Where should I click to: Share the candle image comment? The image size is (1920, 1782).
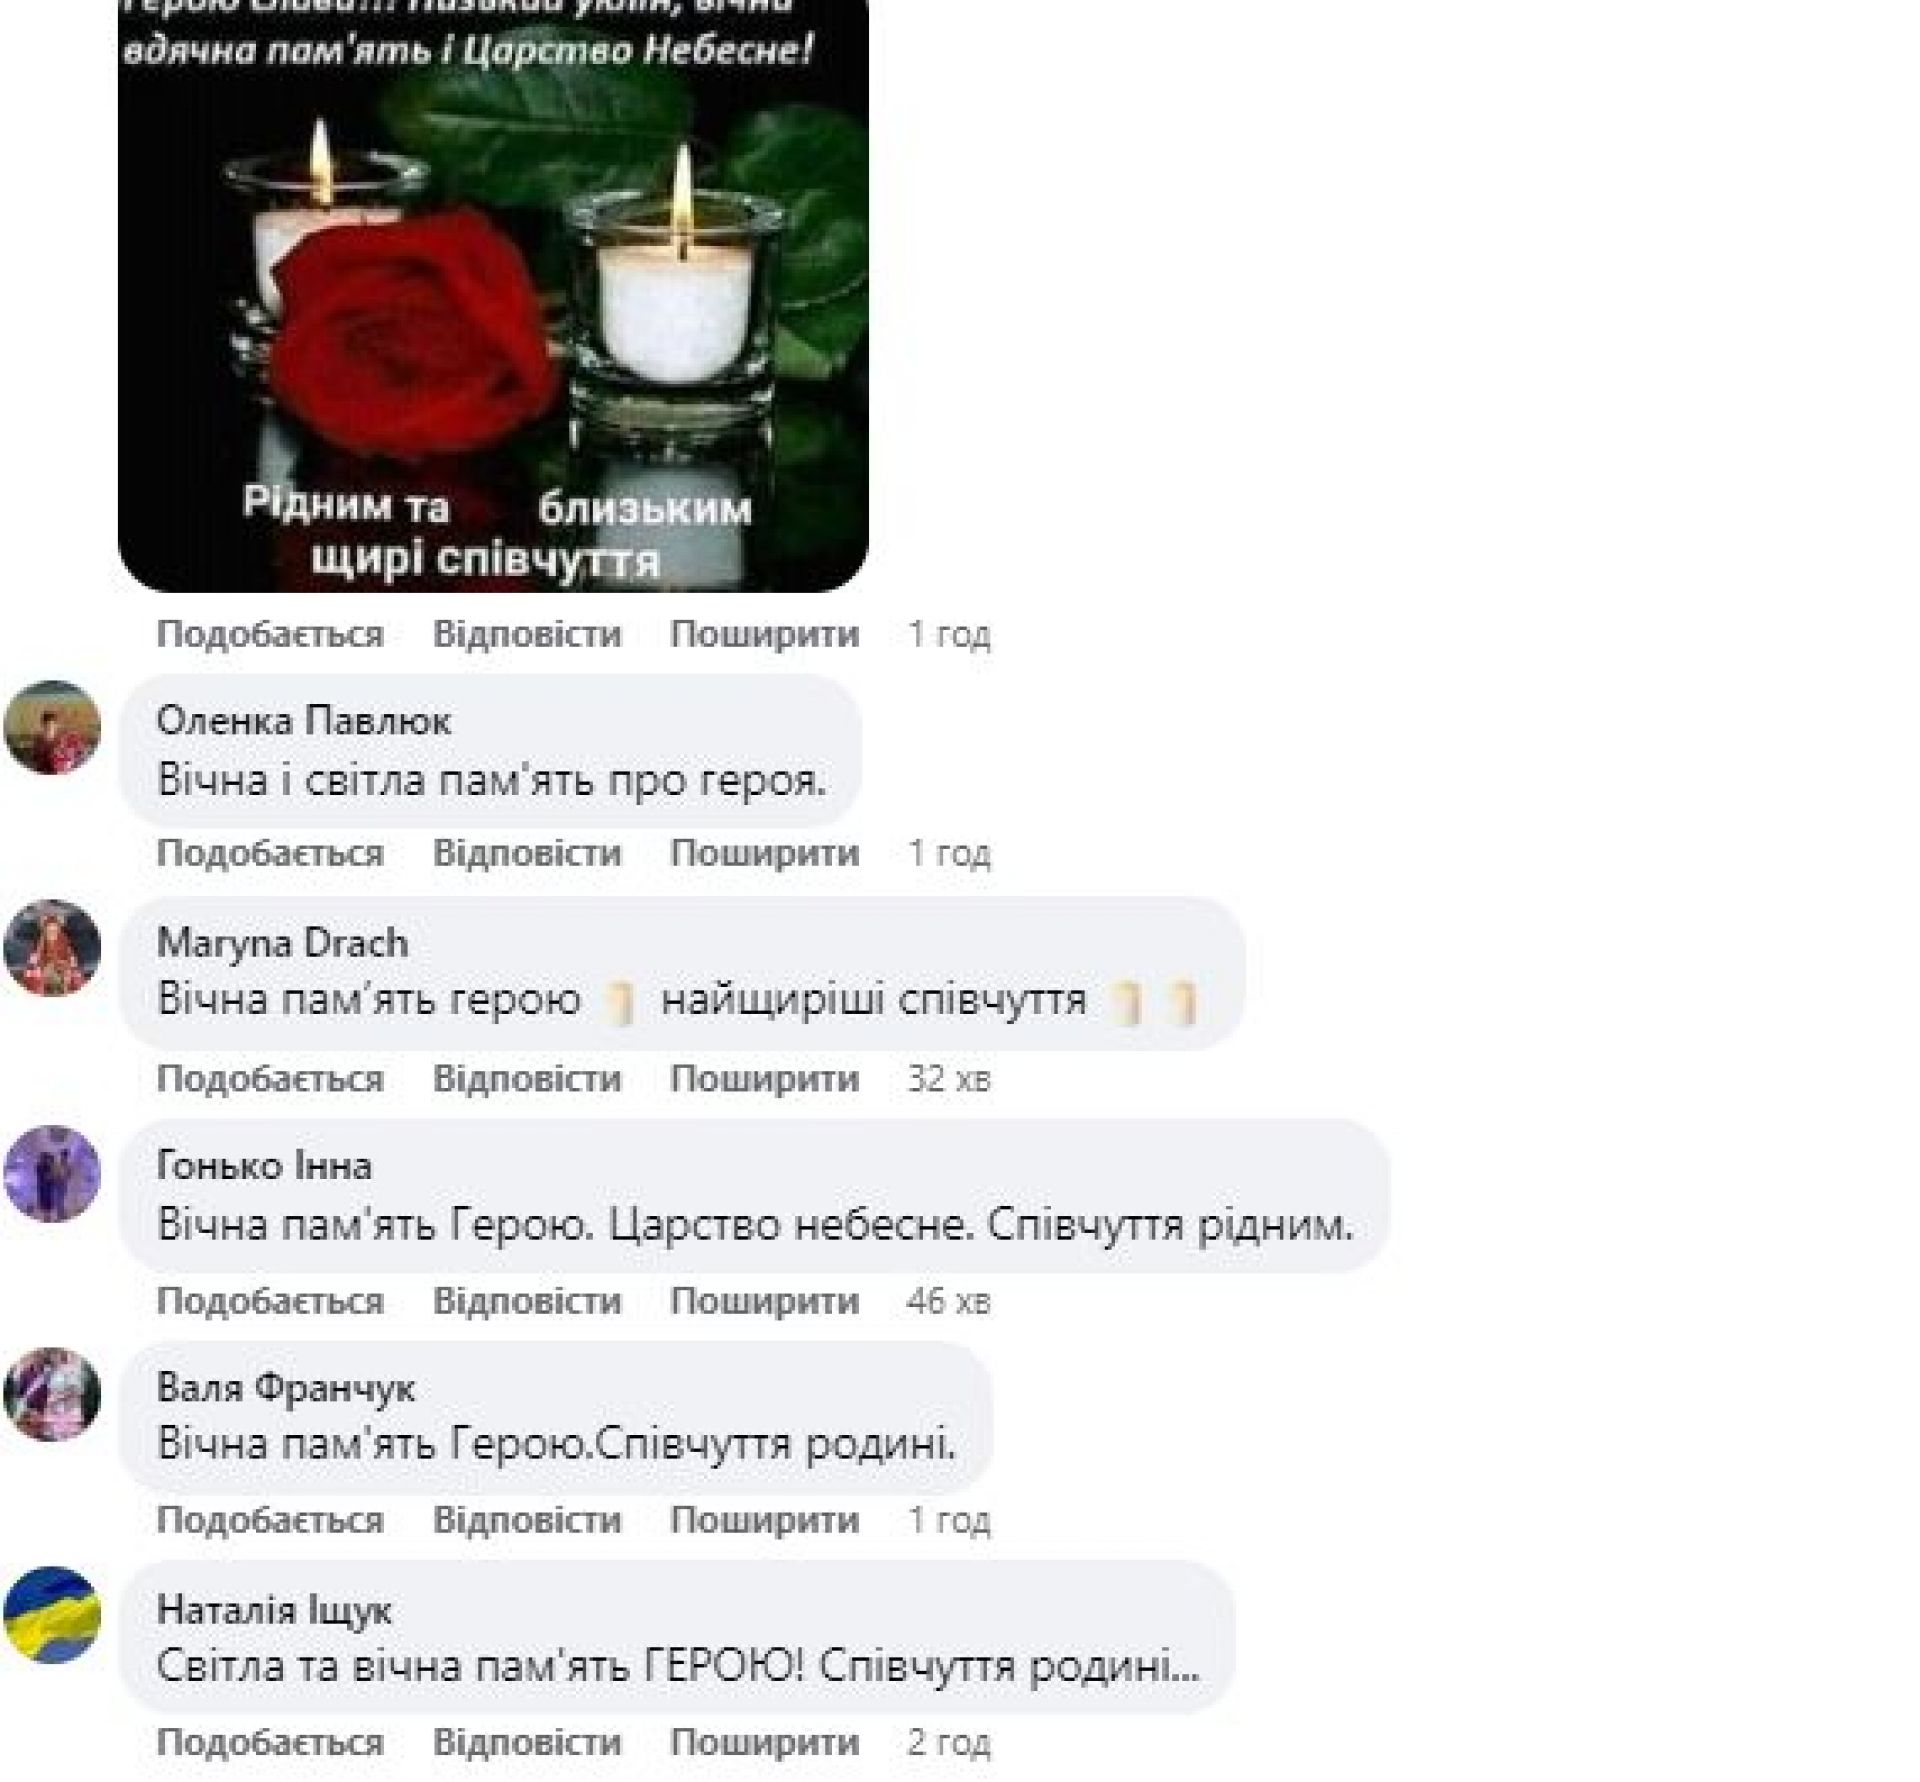pyautogui.click(x=764, y=634)
